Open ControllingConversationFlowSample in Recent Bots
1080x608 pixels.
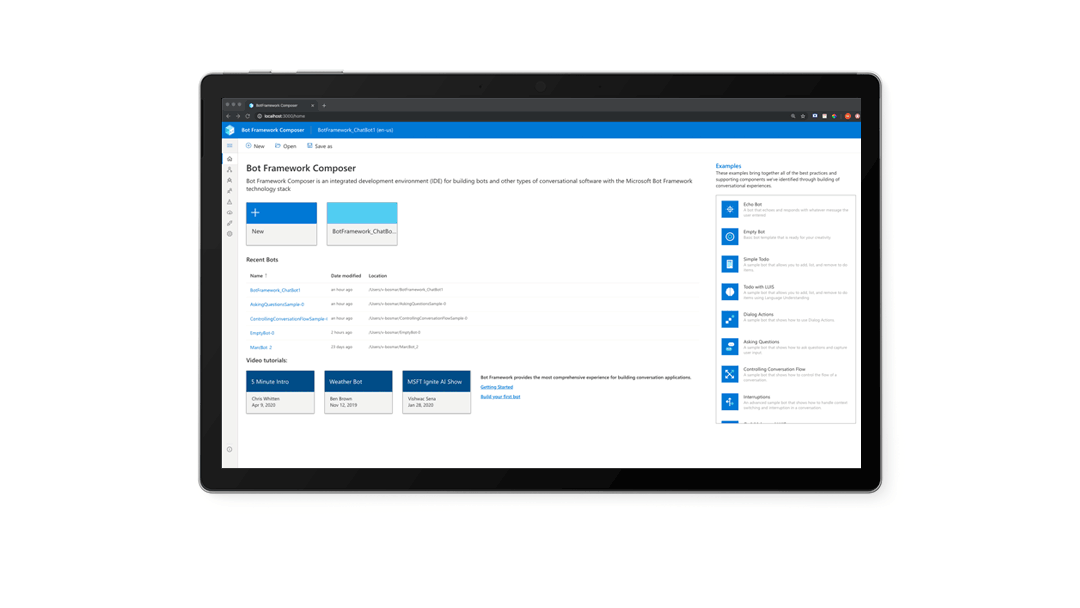click(x=289, y=319)
